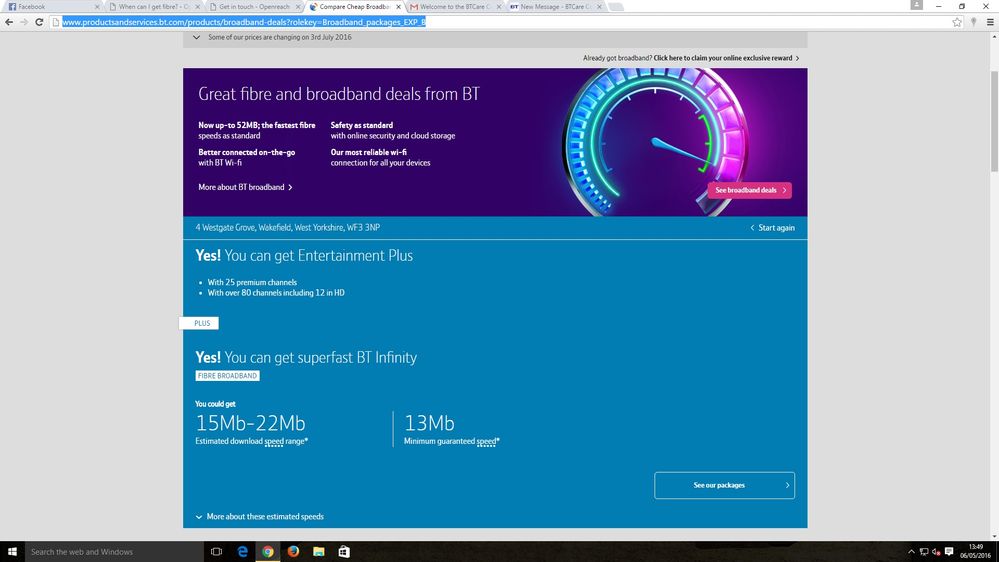This screenshot has width=999, height=562.
Task: Click the See broadband deals button
Action: point(749,190)
